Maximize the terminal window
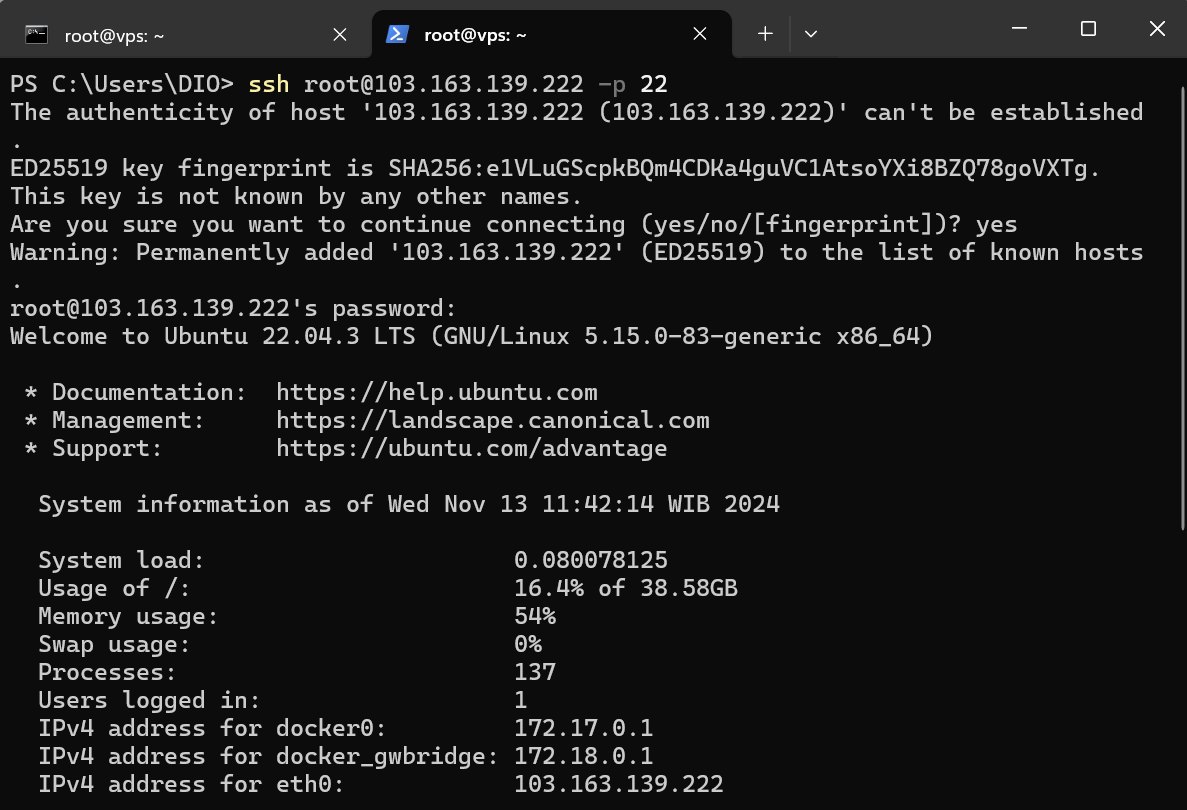Viewport: 1187px width, 810px height. (1089, 29)
